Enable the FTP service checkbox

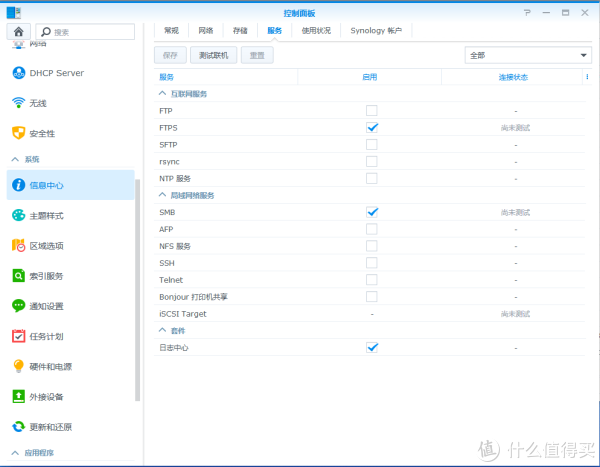coord(372,110)
